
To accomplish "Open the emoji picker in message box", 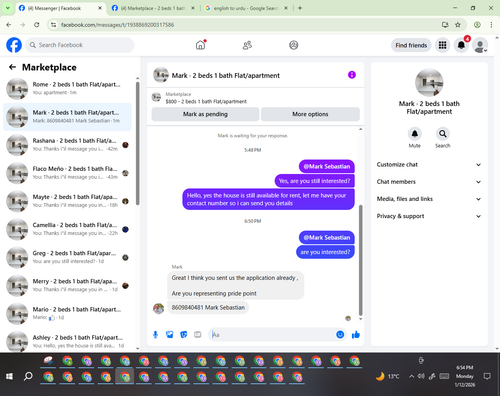I will (x=340, y=334).
